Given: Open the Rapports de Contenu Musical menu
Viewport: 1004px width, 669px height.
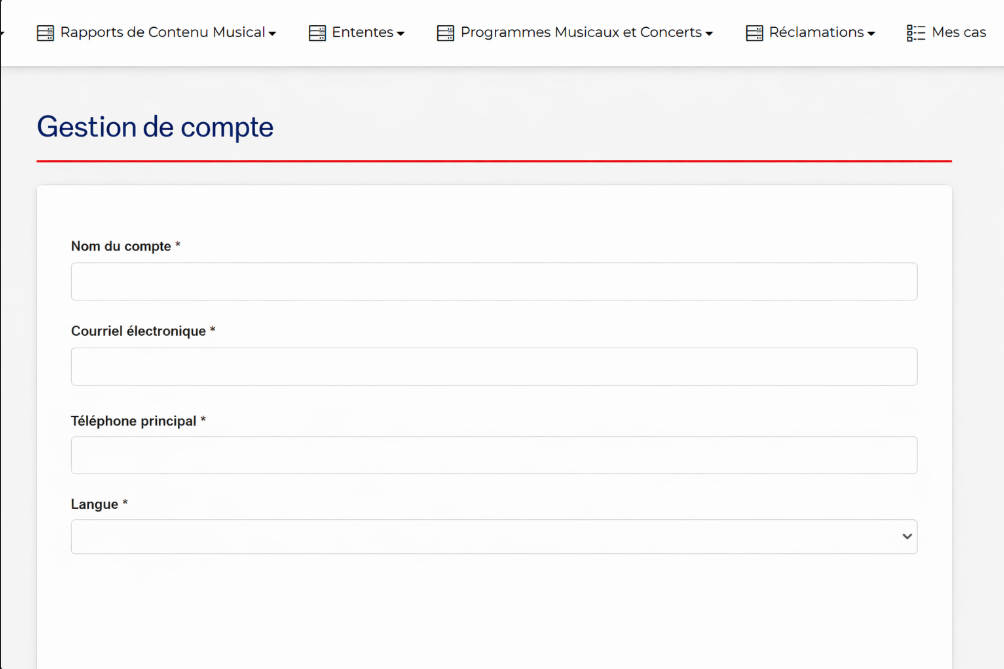Looking at the screenshot, I should coord(162,32).
